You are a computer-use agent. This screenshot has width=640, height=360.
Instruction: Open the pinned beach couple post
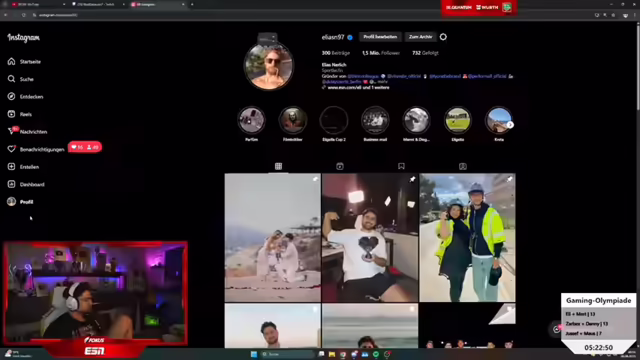[273, 238]
